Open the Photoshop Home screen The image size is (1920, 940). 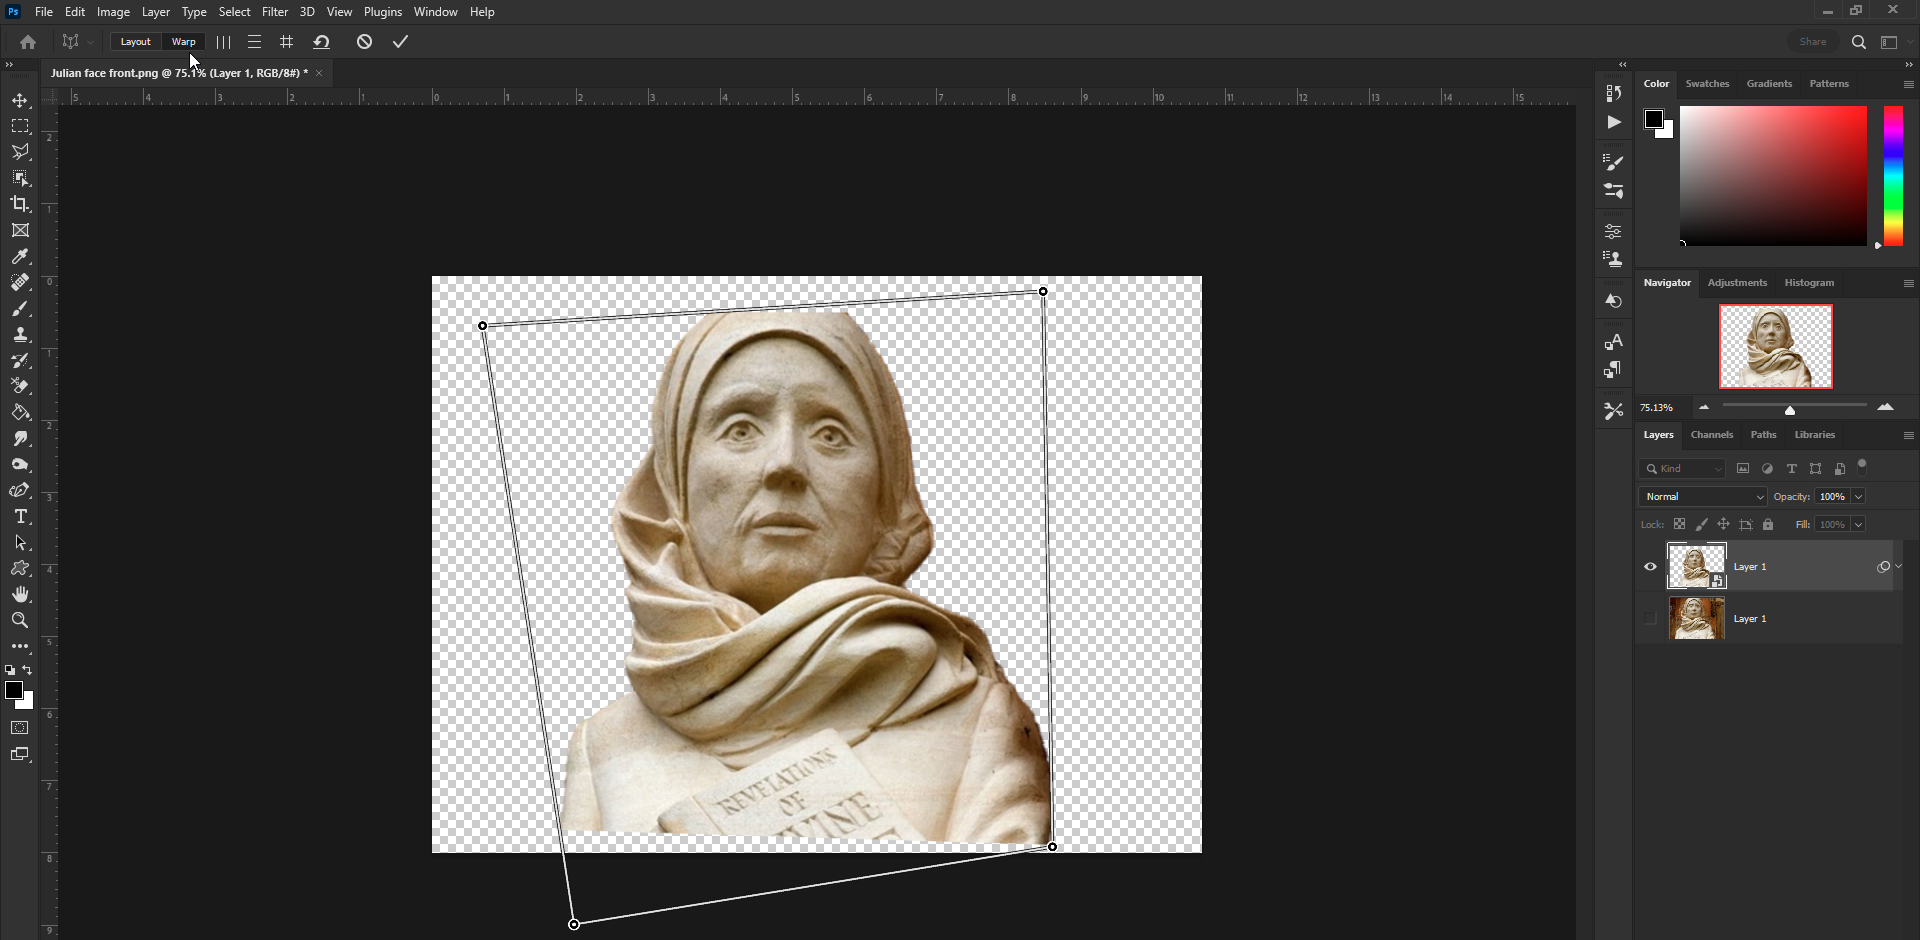[x=26, y=41]
